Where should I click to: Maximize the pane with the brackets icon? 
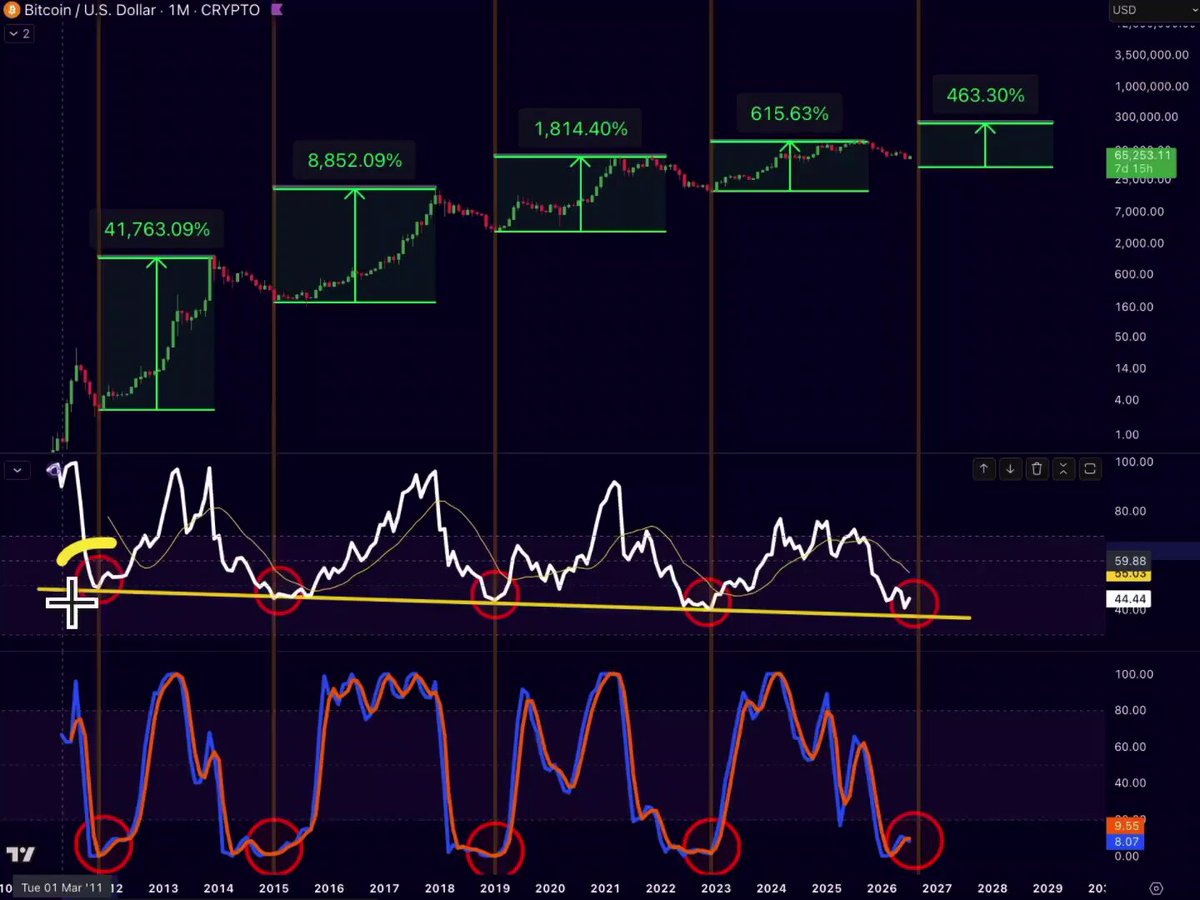pos(1089,468)
